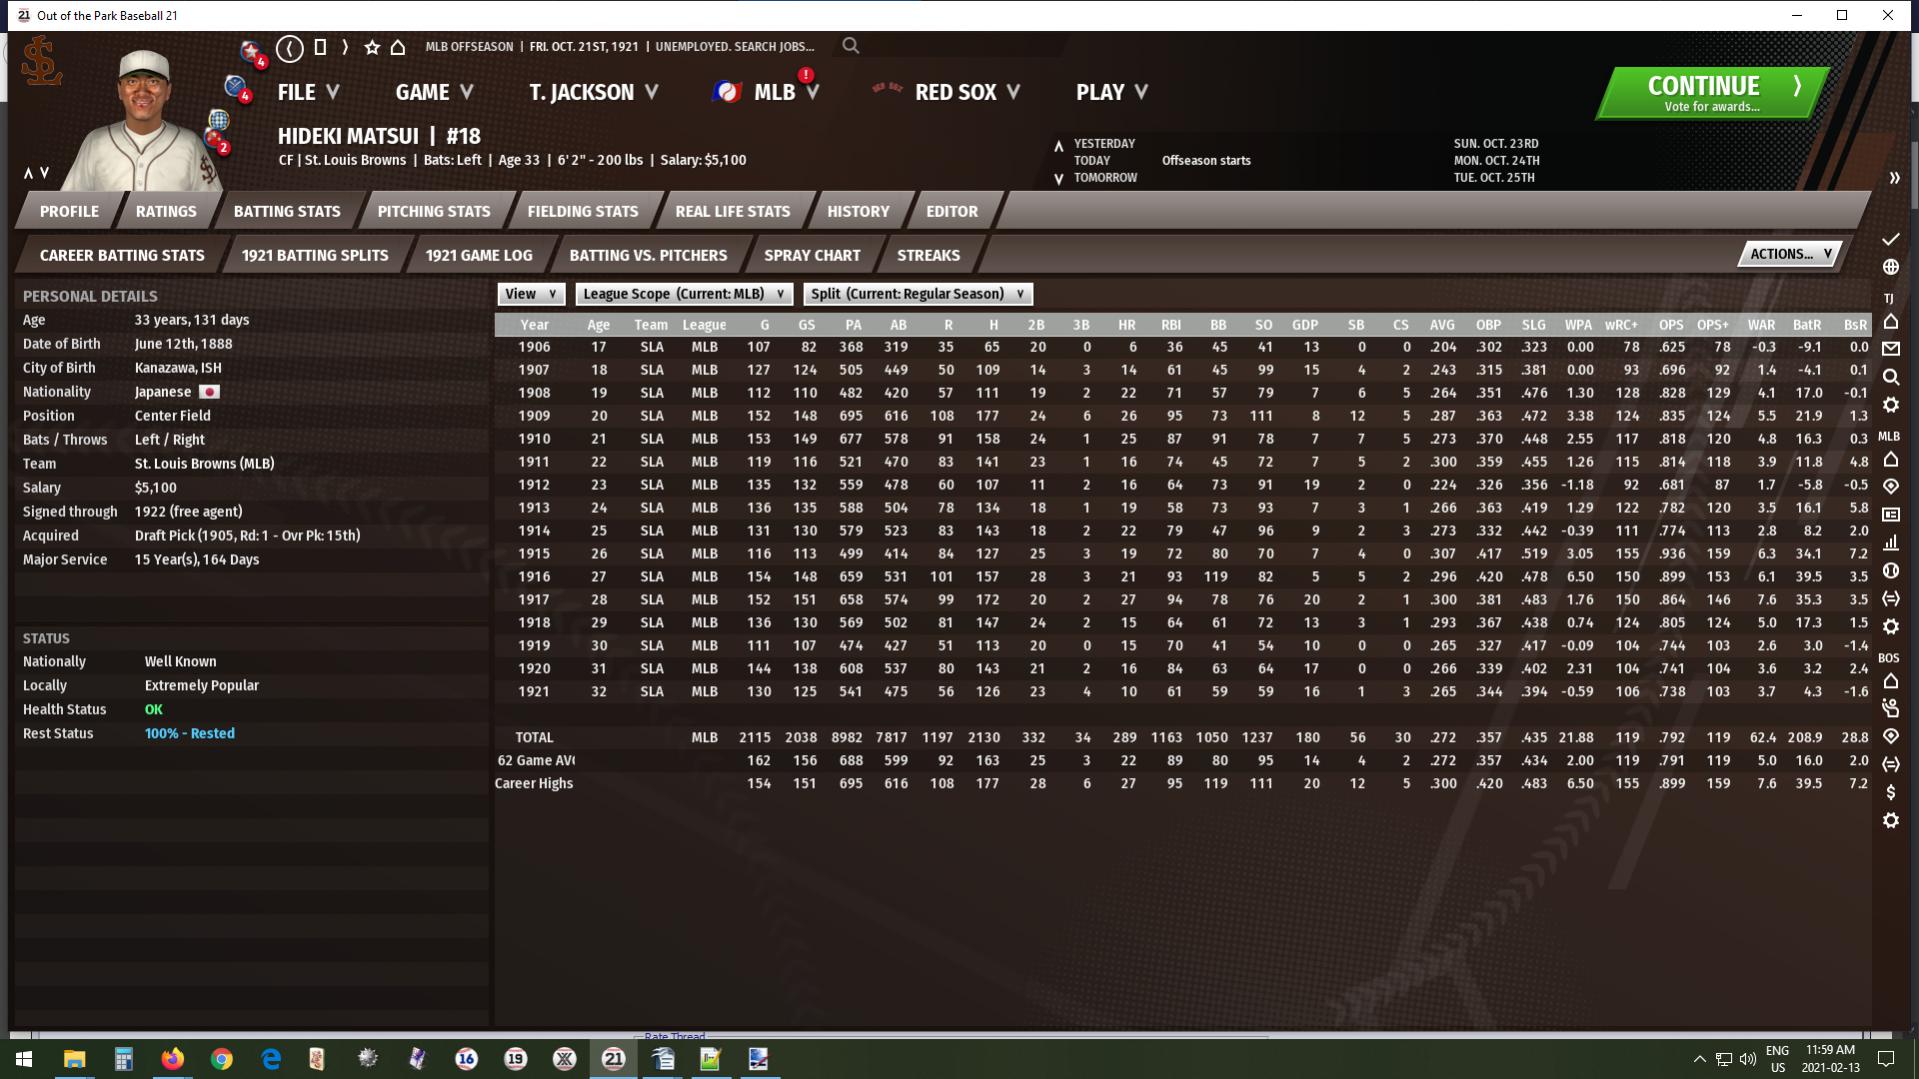Open the League Scope dropdown
The width and height of the screenshot is (1919, 1079).
click(684, 294)
